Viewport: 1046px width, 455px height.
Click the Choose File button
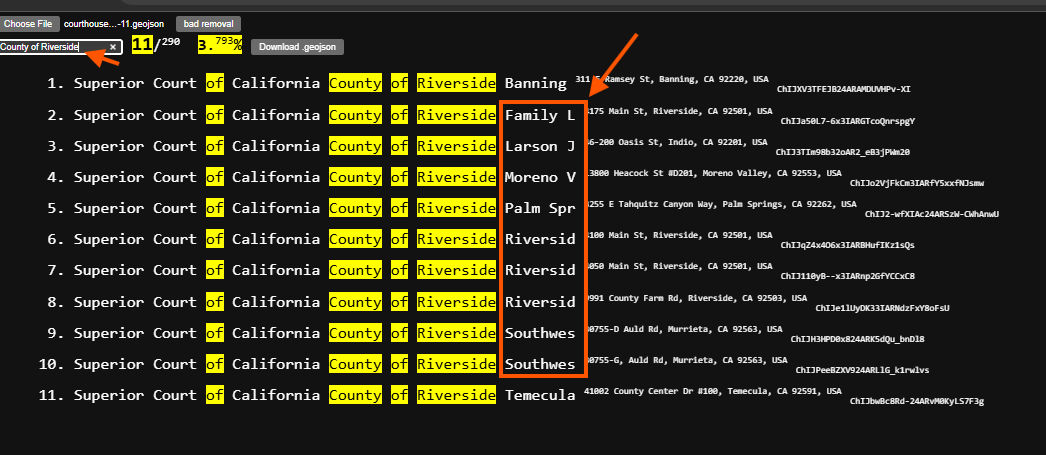point(29,23)
